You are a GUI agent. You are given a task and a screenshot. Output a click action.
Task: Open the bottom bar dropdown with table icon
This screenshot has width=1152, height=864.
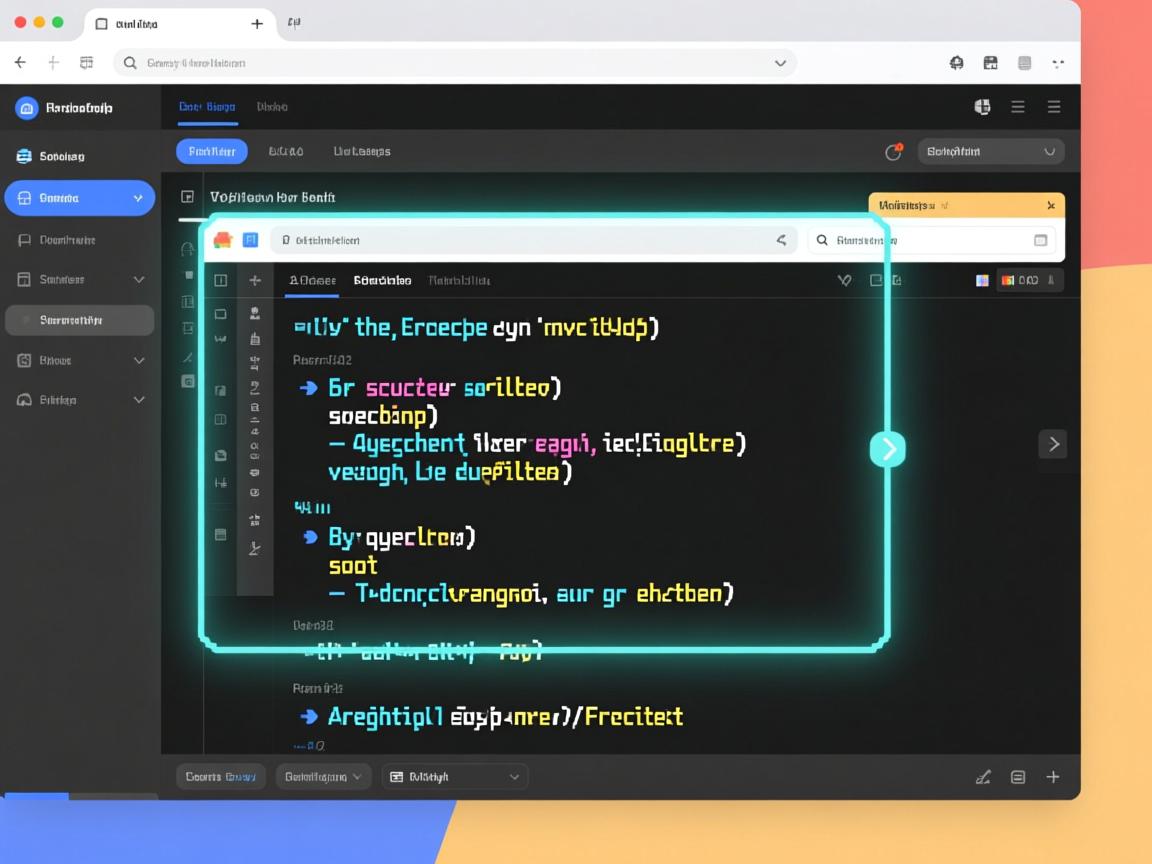(455, 777)
